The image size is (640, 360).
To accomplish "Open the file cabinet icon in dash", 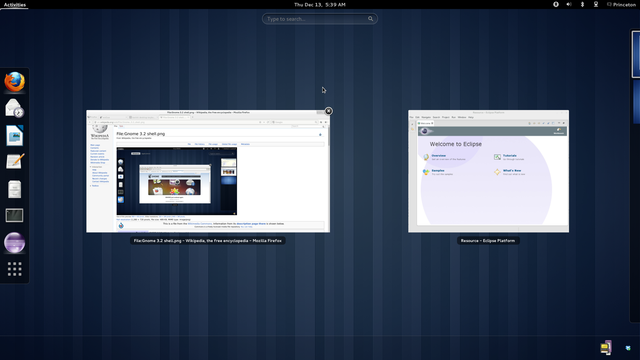I will pyautogui.click(x=15, y=189).
